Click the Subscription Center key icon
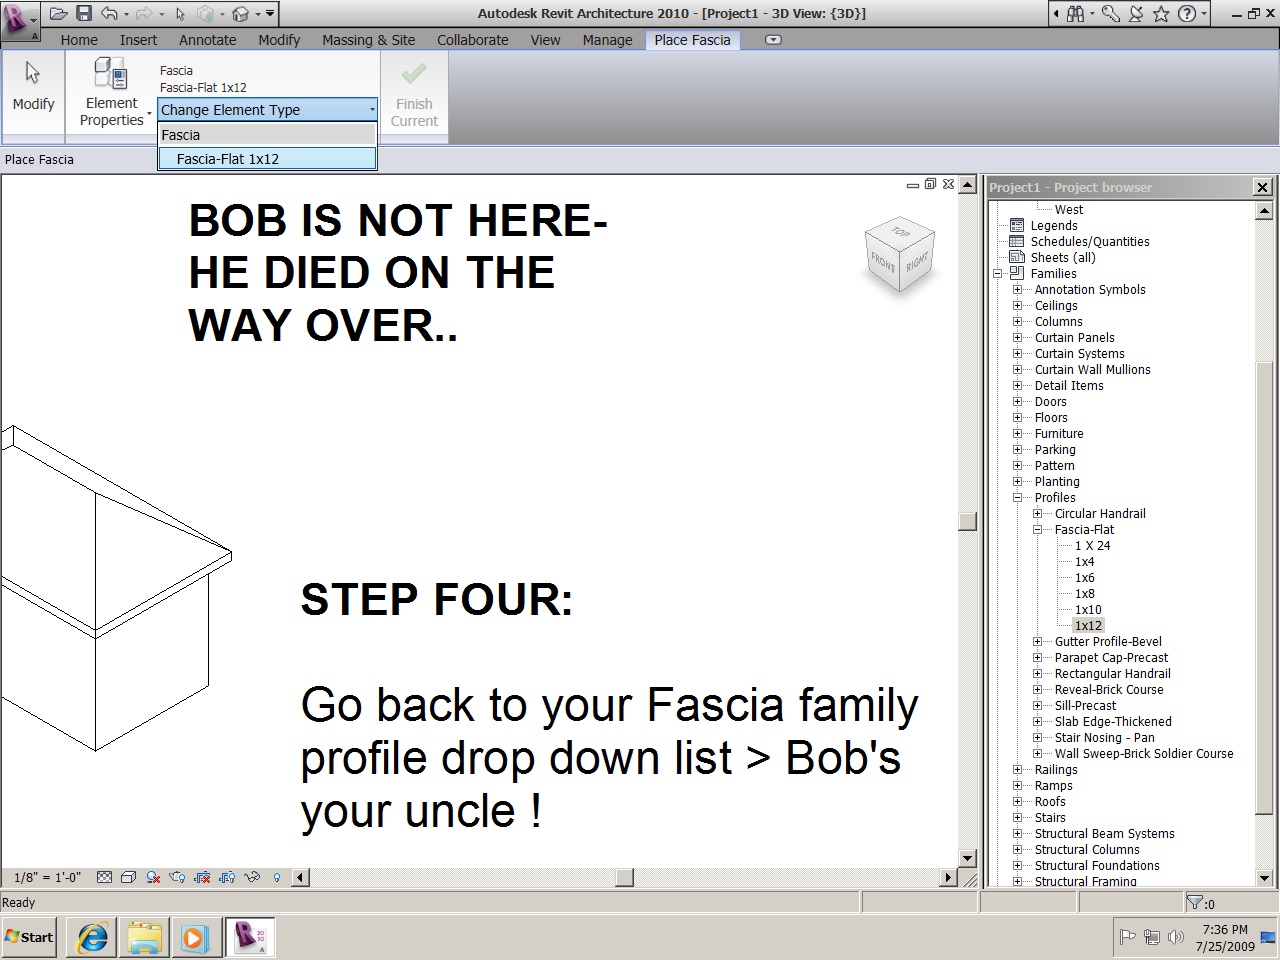This screenshot has width=1280, height=960. [x=1110, y=14]
